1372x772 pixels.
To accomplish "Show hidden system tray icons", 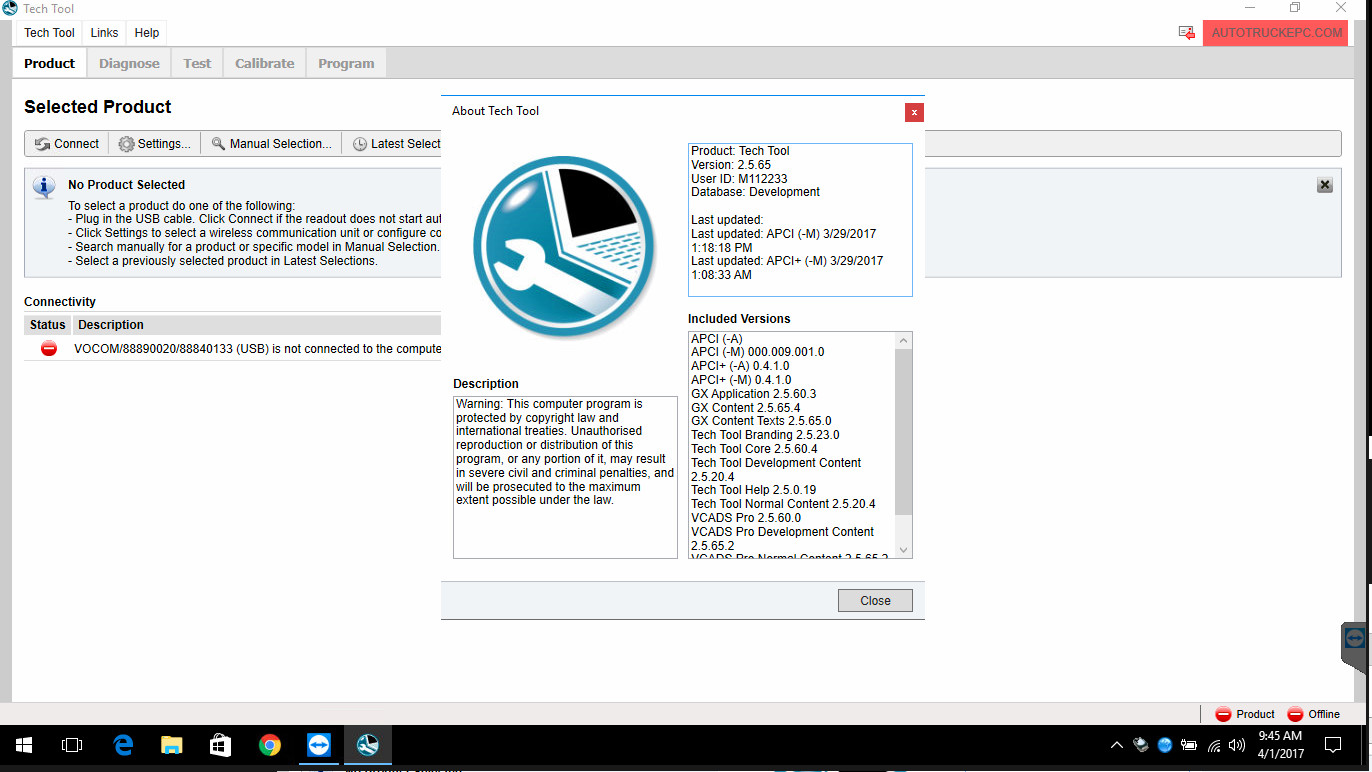I will click(x=1117, y=745).
